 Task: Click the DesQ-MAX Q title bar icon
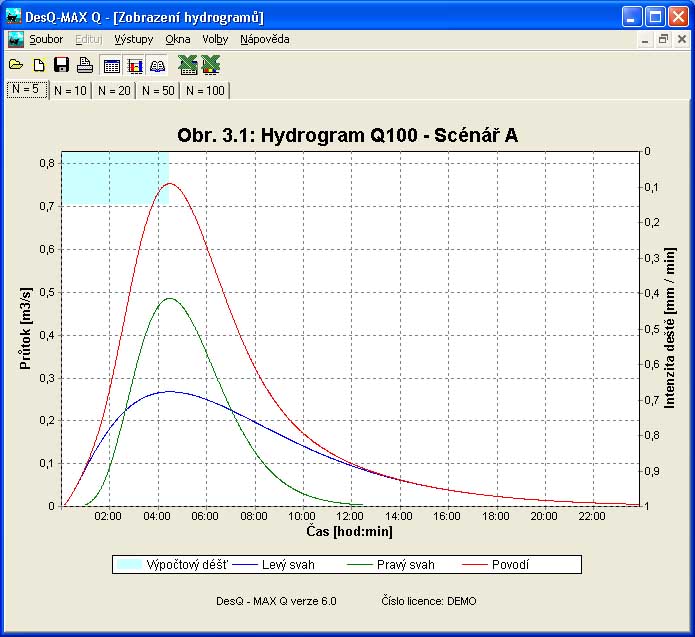pos(13,16)
